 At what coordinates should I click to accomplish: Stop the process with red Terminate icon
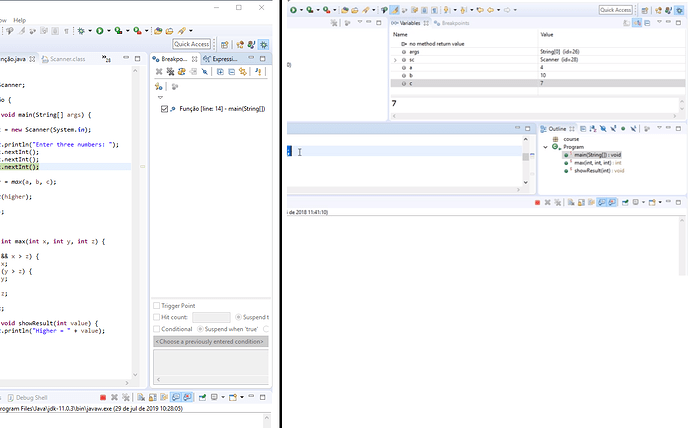pyautogui.click(x=103, y=398)
